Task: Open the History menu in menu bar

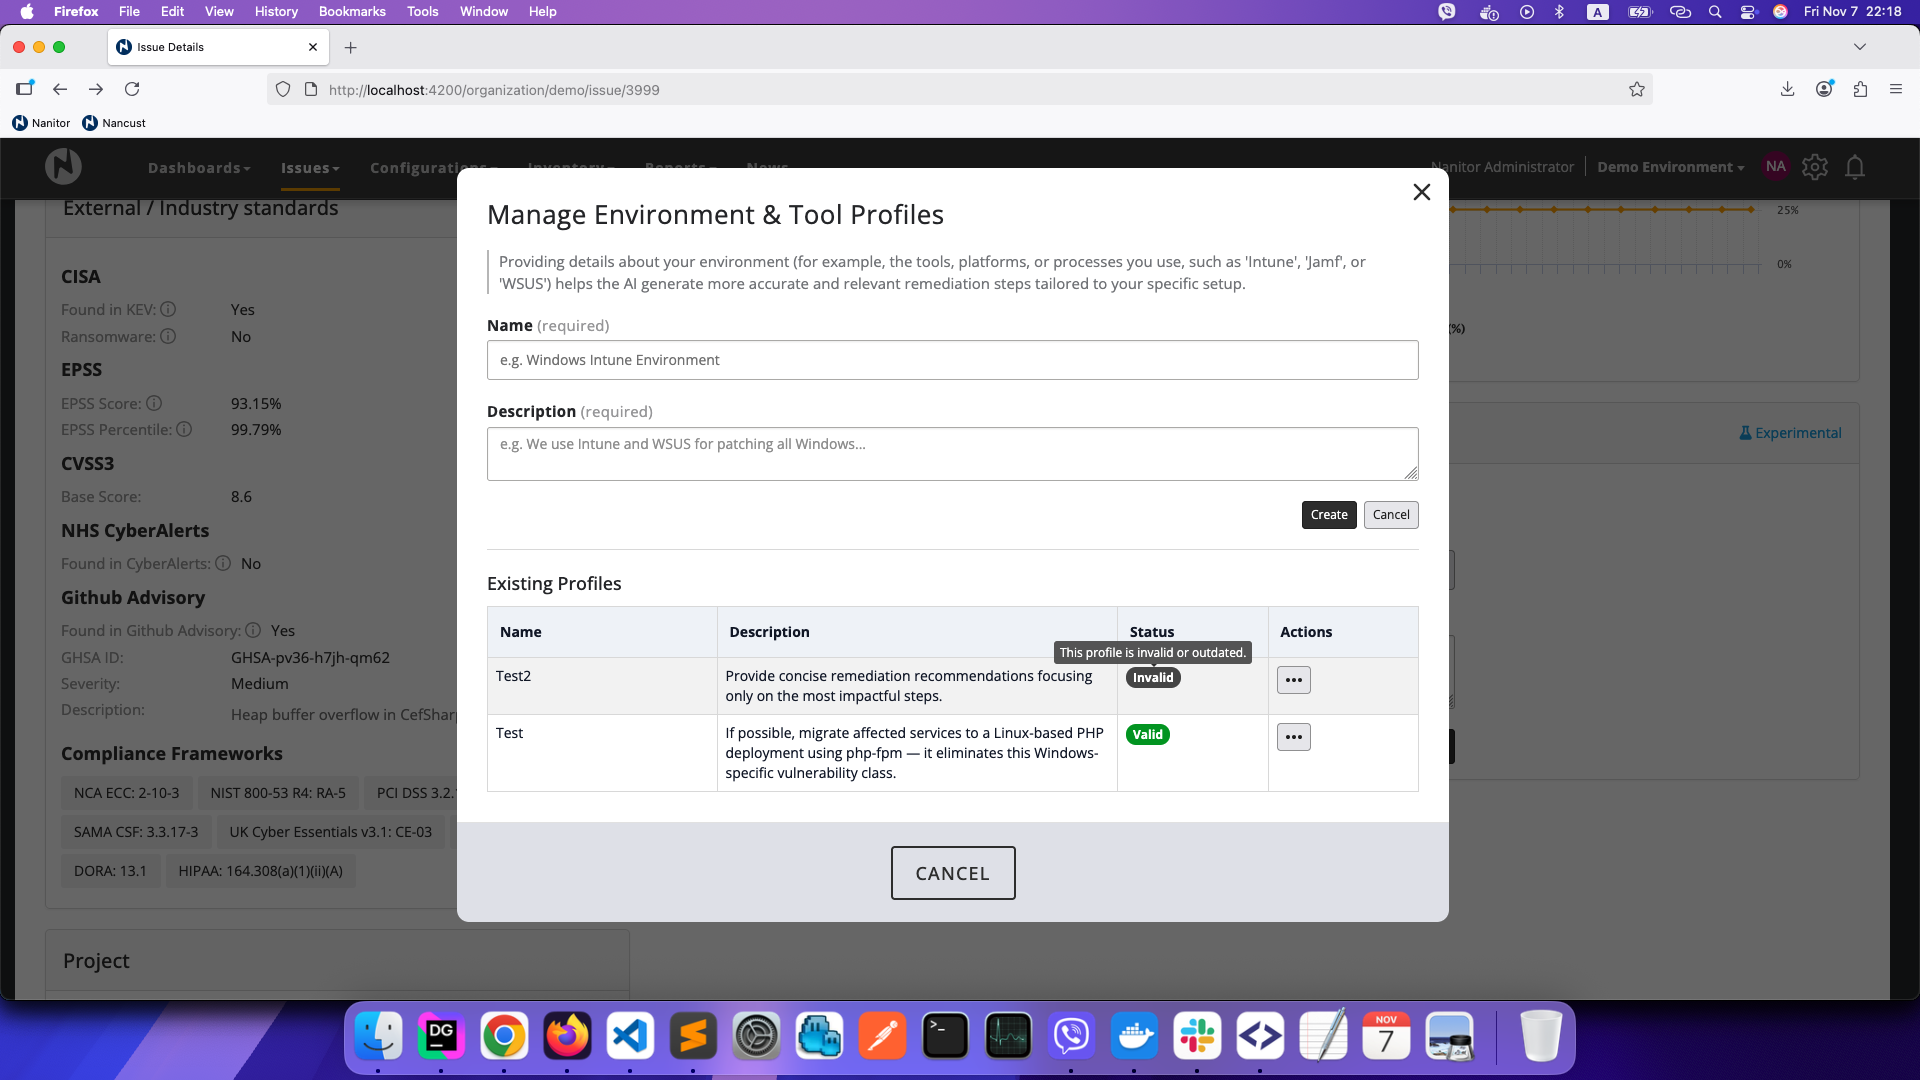Action: (x=276, y=11)
